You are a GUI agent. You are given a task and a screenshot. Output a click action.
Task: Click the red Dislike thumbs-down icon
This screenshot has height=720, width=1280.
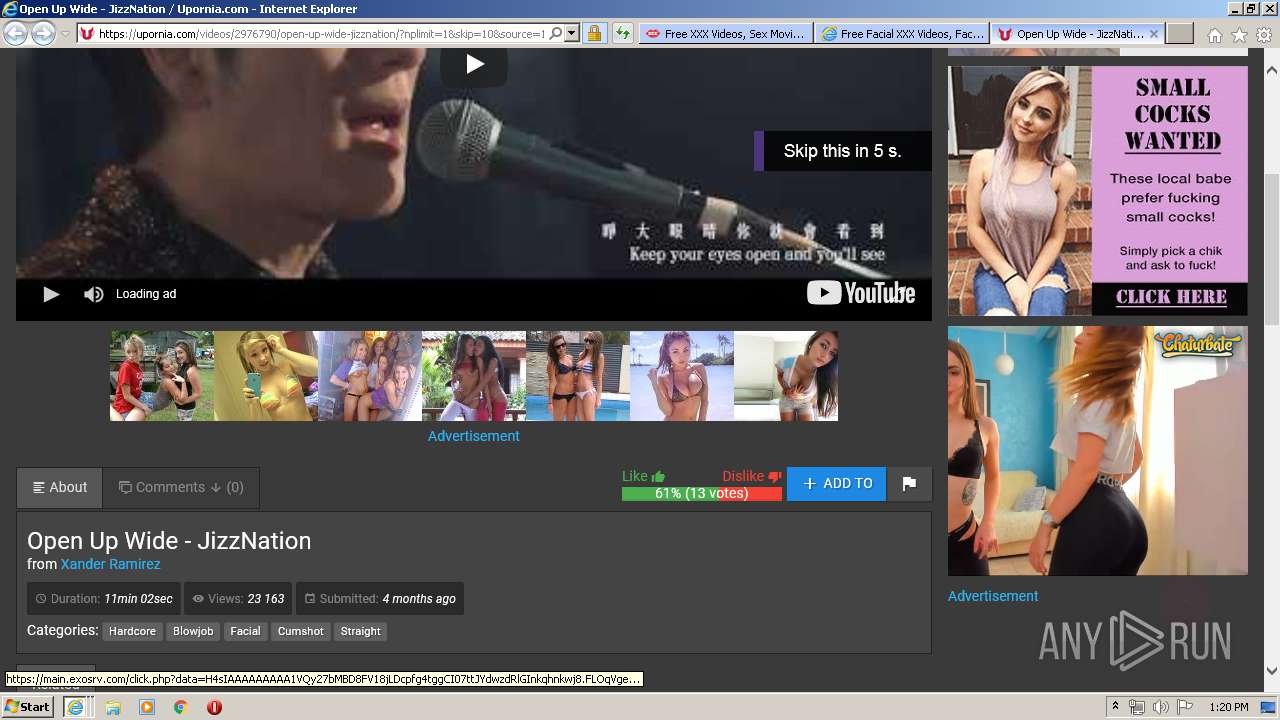[774, 476]
